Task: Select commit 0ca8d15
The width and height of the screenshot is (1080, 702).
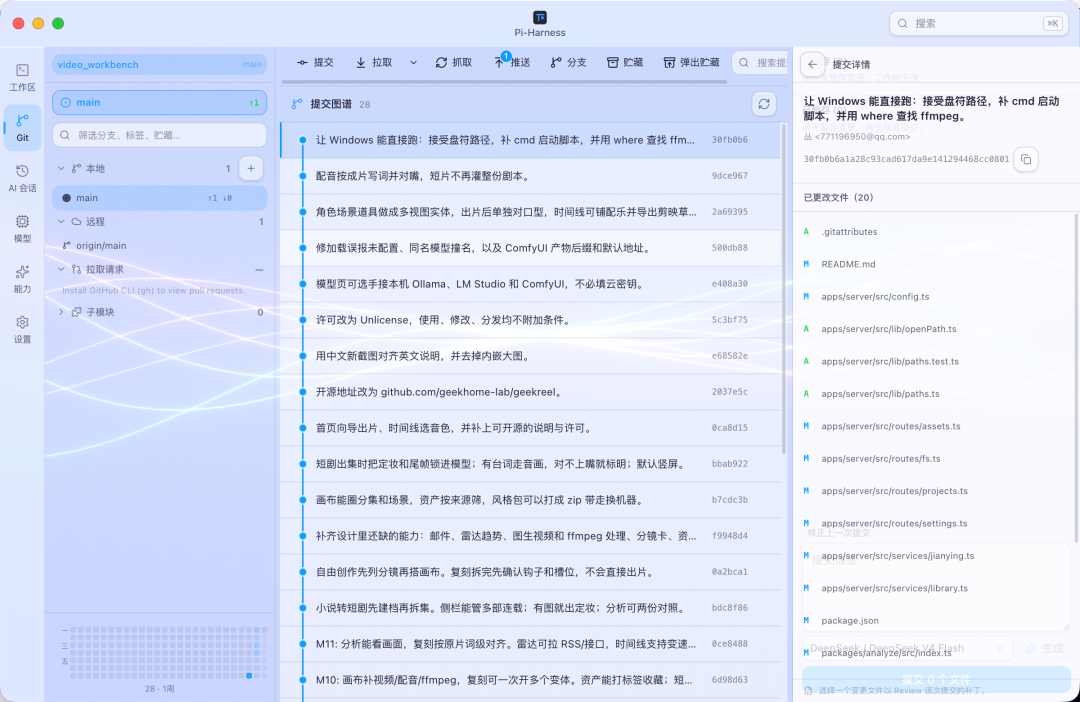Action: [530, 428]
